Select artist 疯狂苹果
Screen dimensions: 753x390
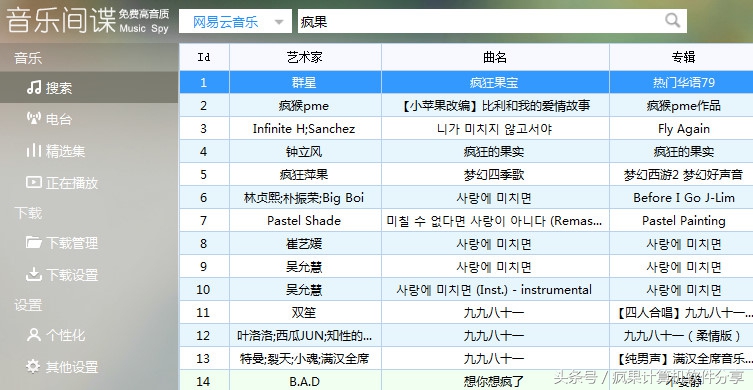pos(304,174)
